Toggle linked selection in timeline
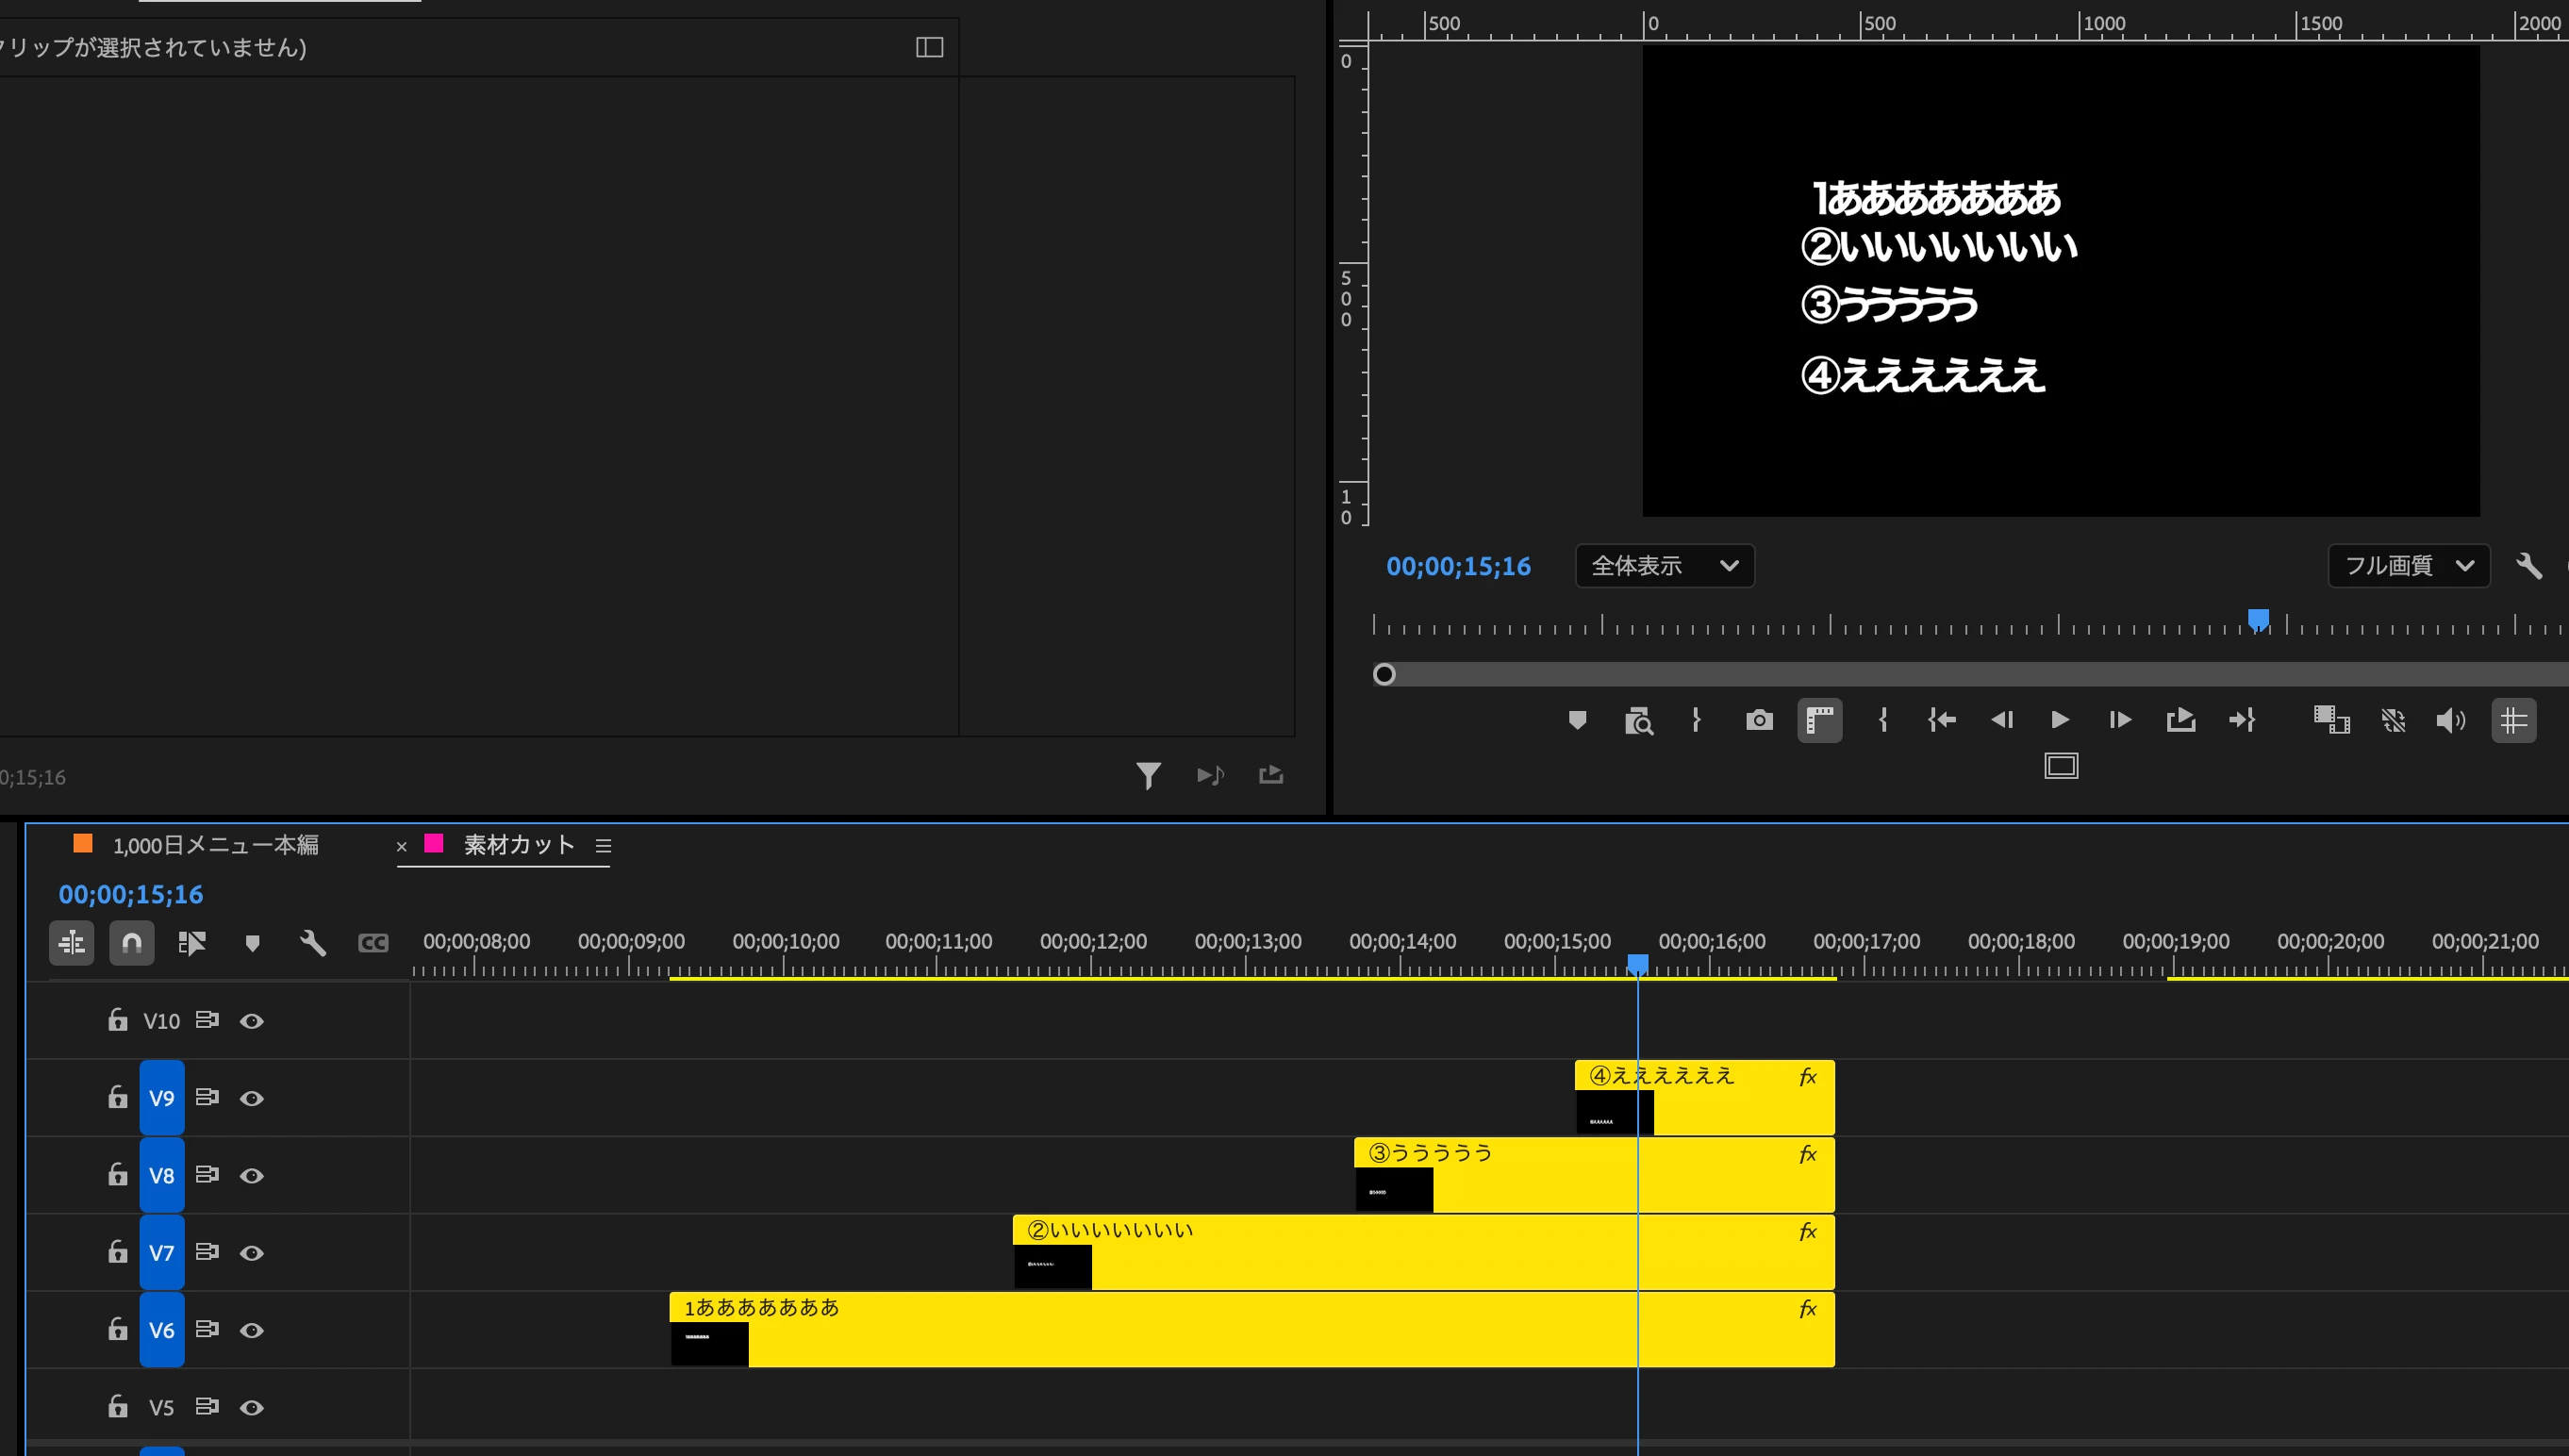The image size is (2569, 1456). coord(191,942)
